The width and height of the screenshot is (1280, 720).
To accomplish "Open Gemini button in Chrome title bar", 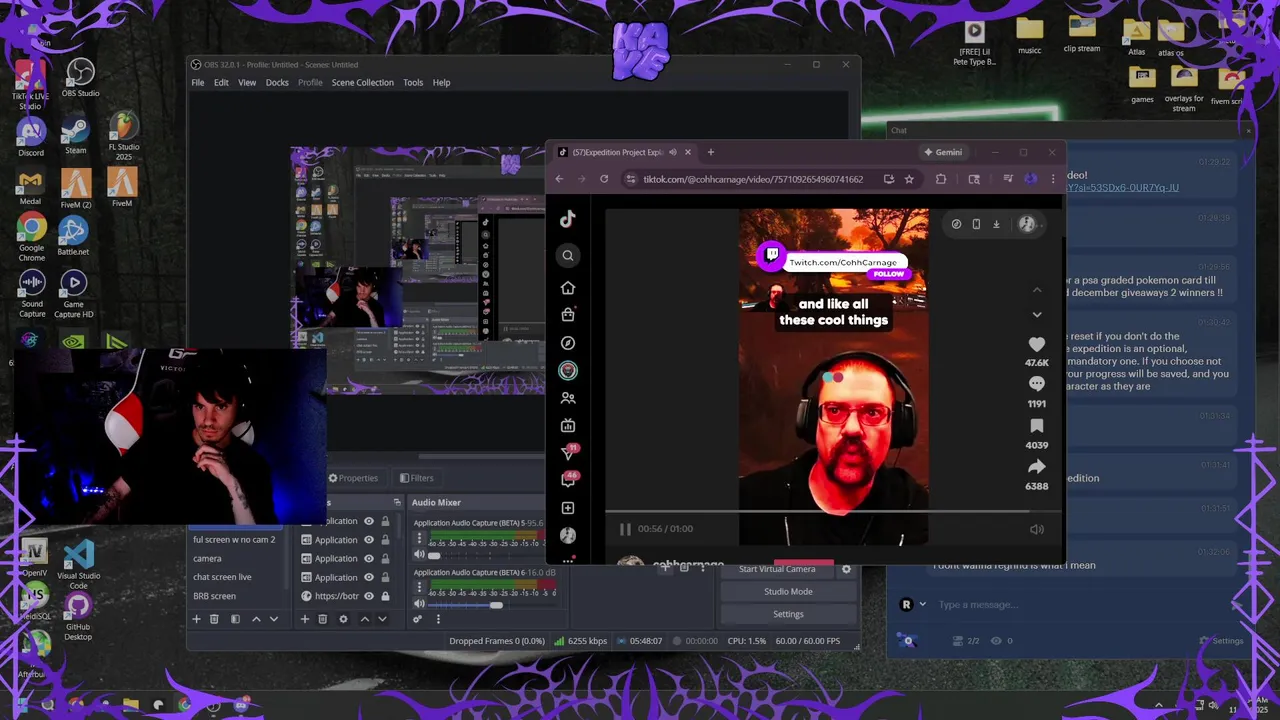I will click(x=943, y=152).
